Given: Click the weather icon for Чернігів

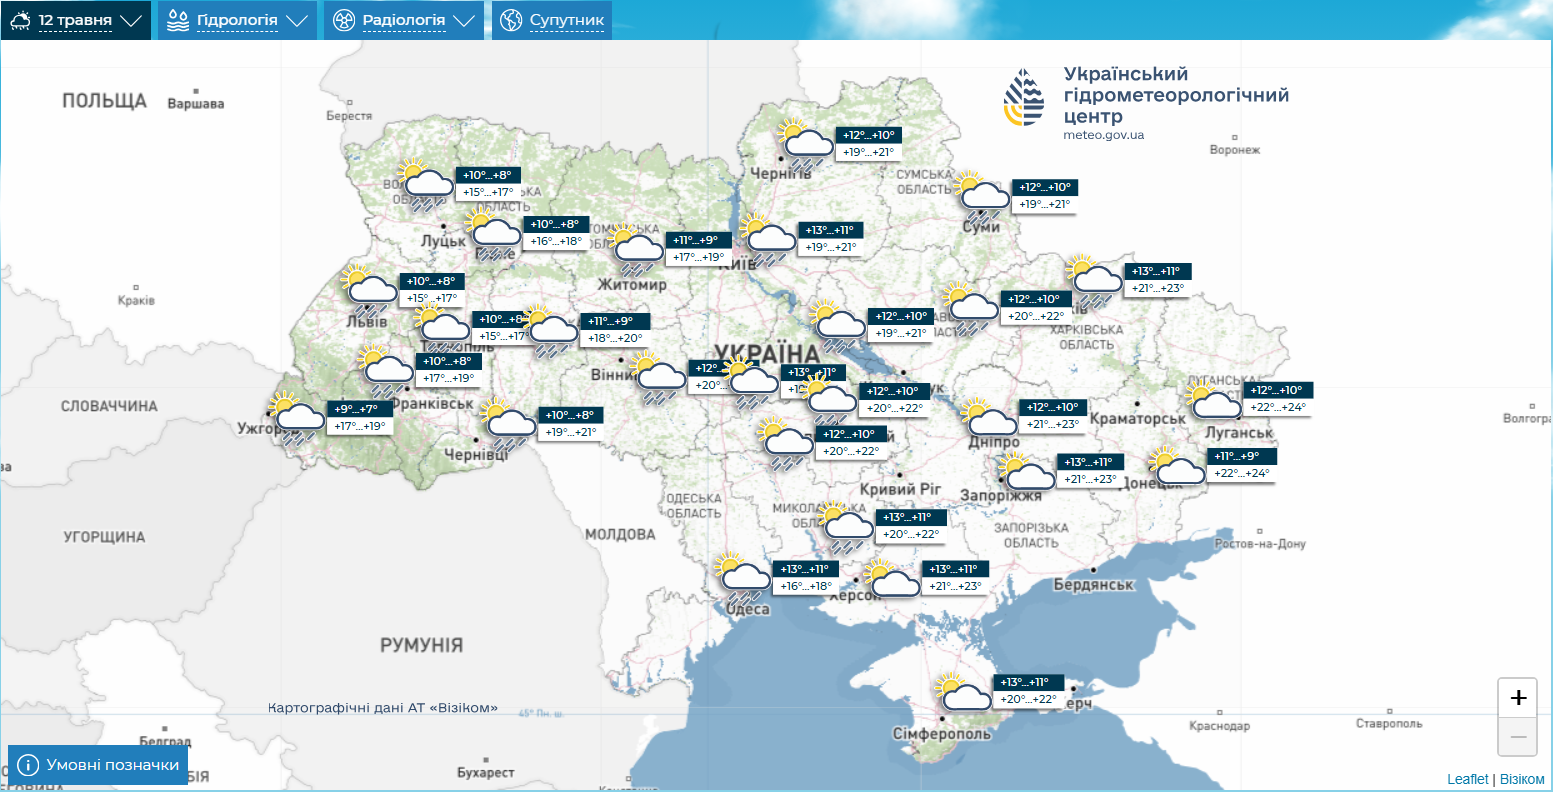Looking at the screenshot, I should click(805, 144).
